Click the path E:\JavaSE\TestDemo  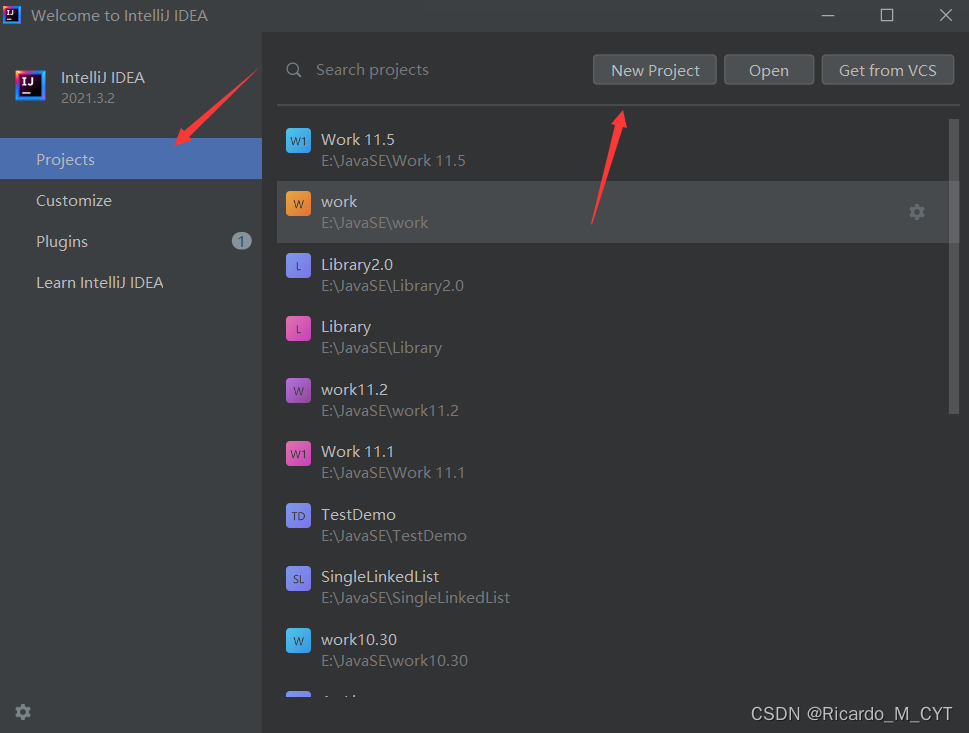pyautogui.click(x=394, y=535)
